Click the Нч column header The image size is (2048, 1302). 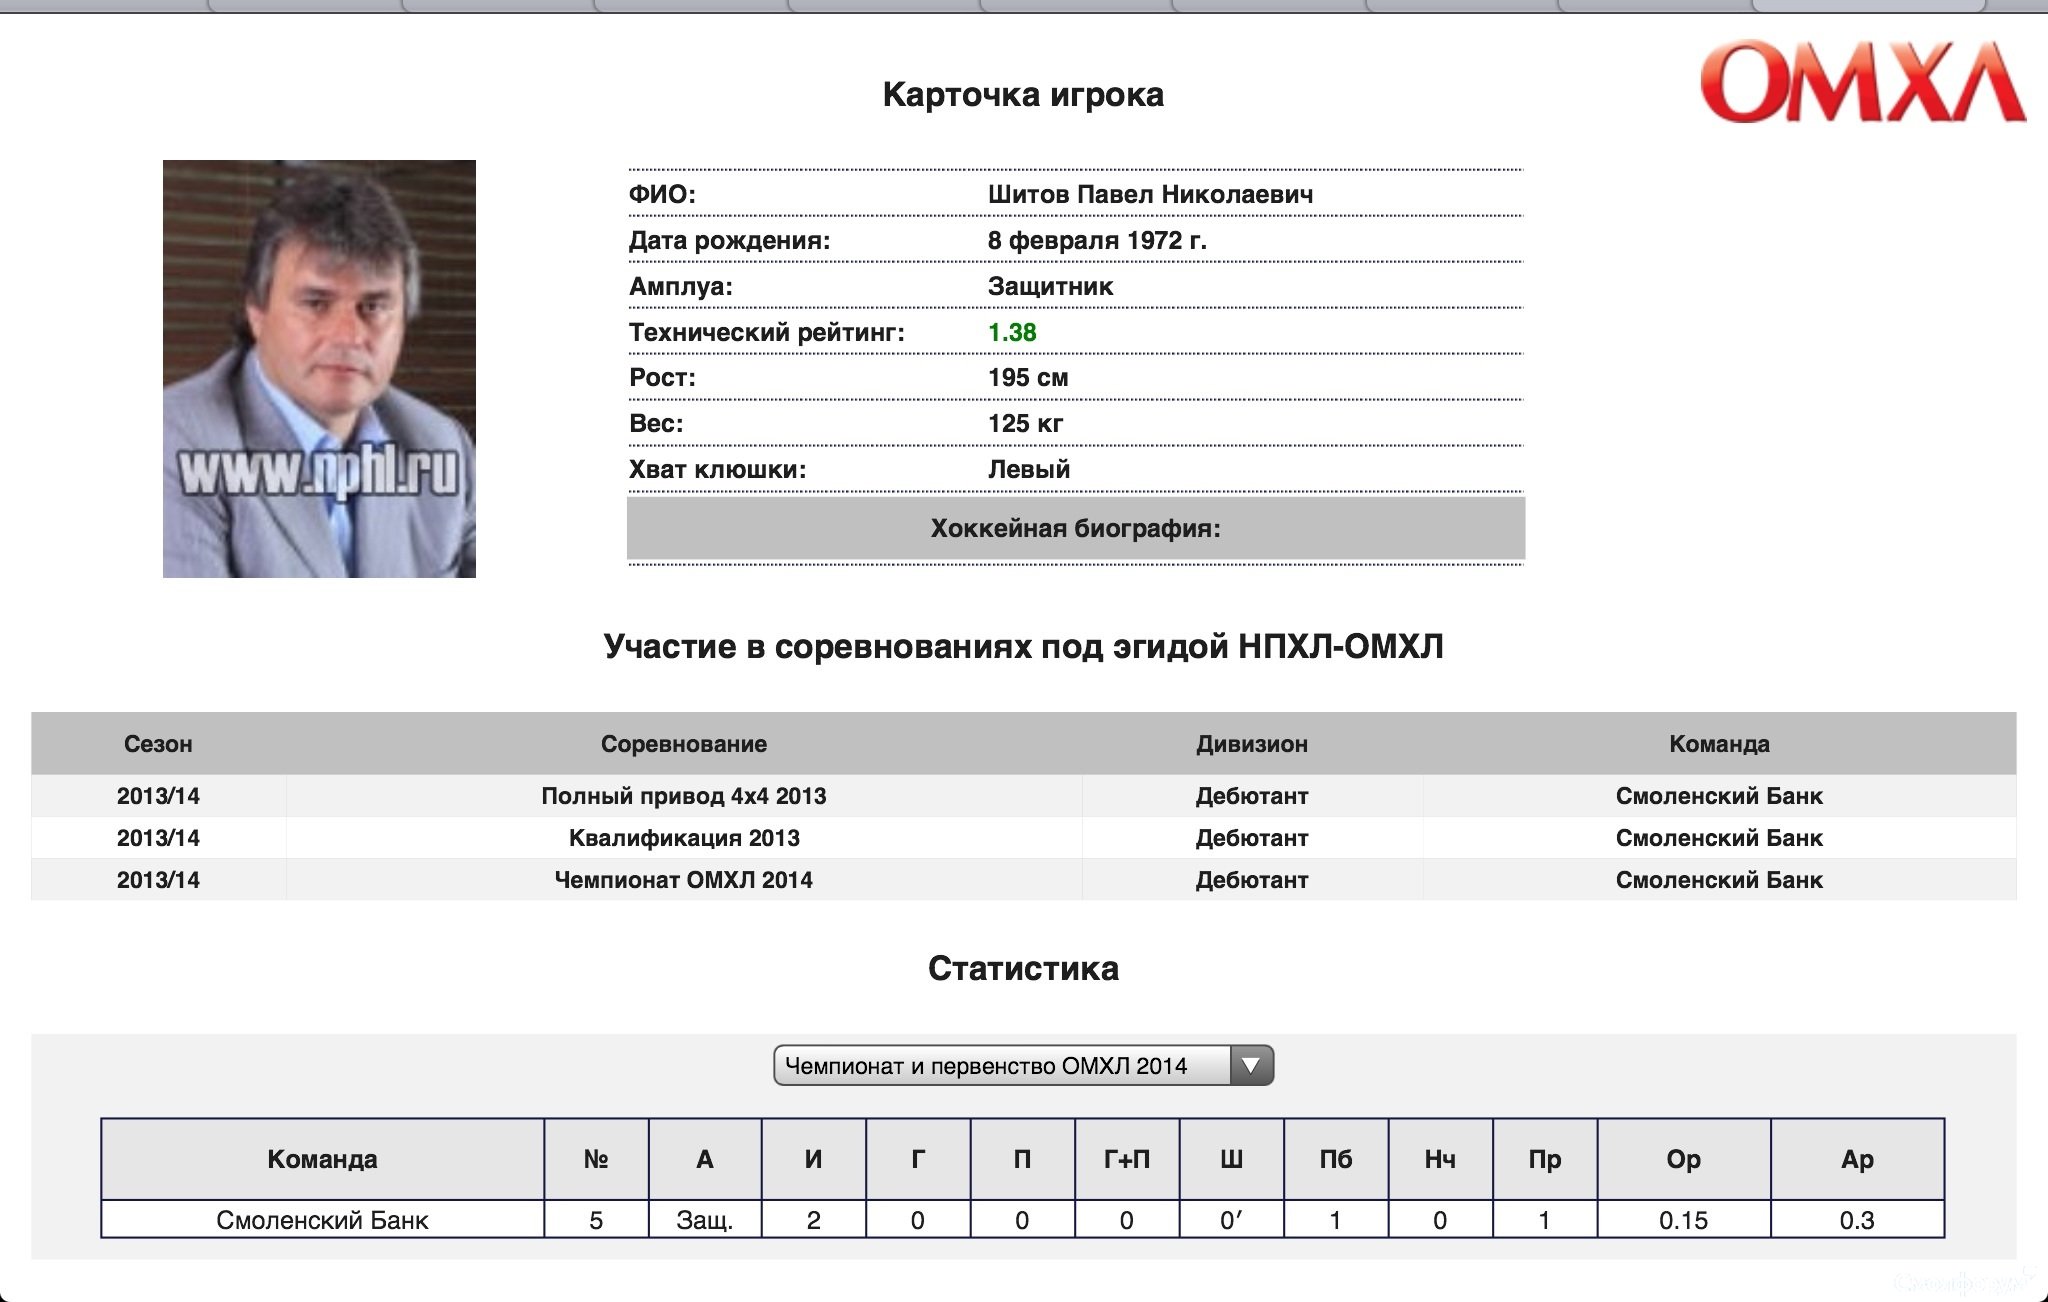(x=1440, y=1159)
